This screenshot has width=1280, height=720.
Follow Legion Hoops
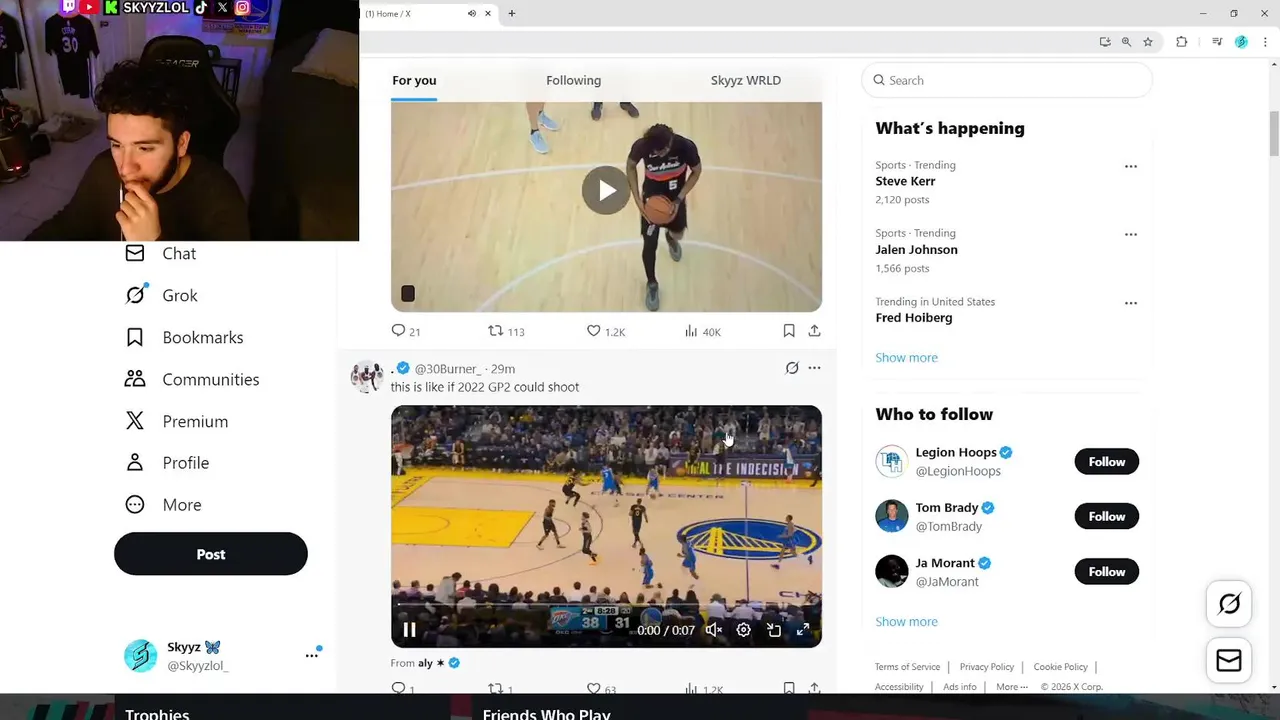point(1106,461)
